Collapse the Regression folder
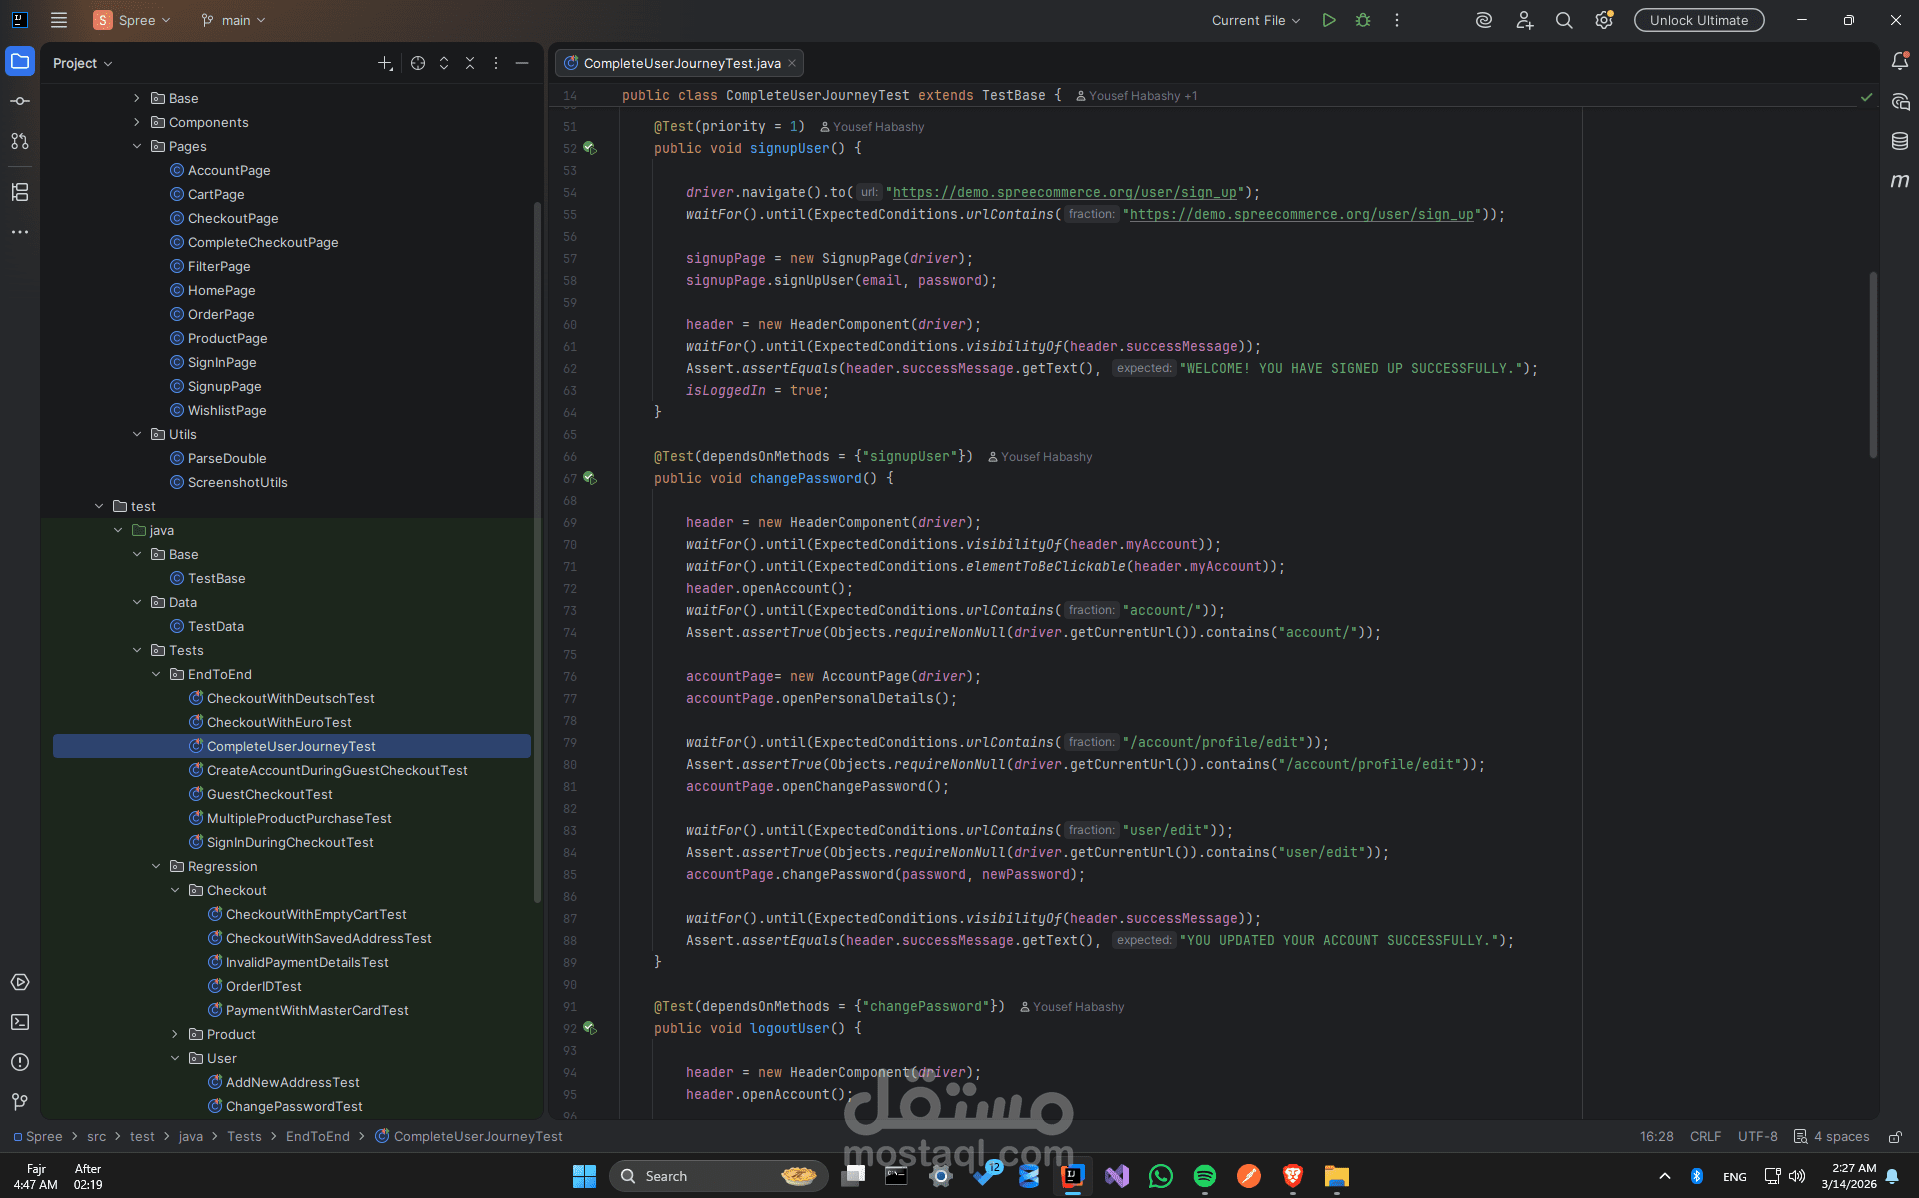This screenshot has width=1919, height=1198. (156, 866)
